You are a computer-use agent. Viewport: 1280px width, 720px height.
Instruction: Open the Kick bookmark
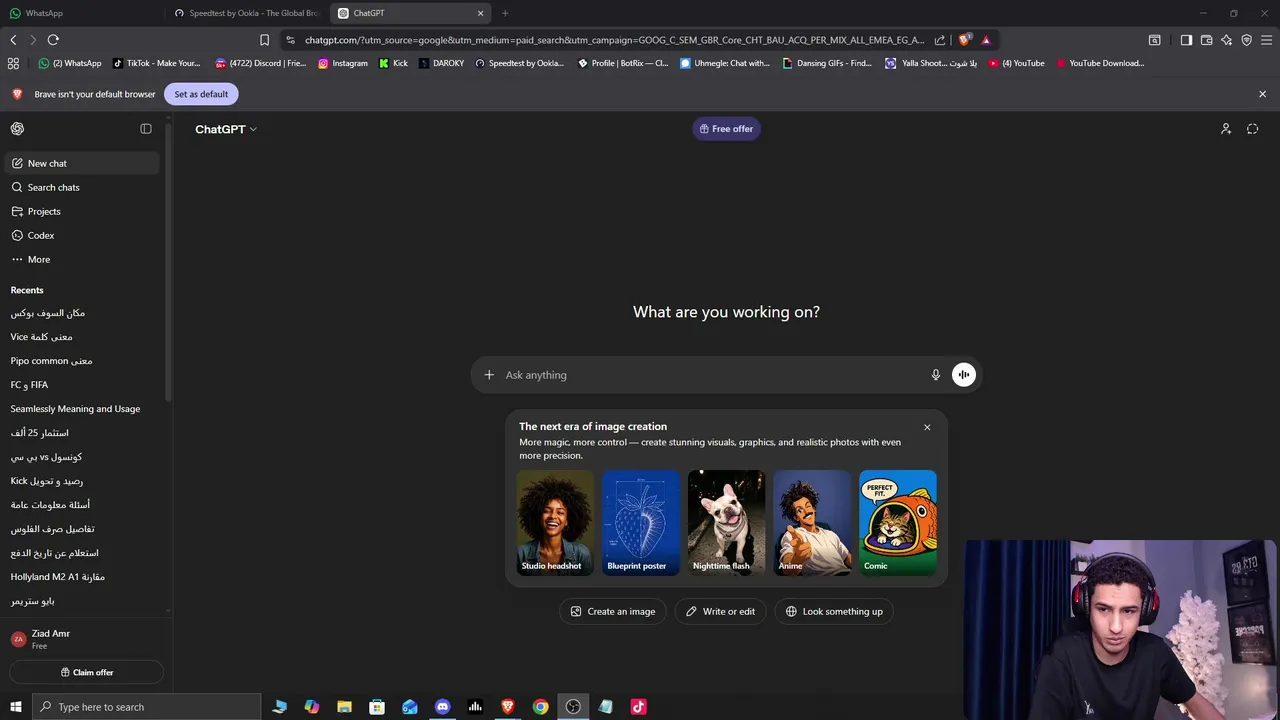[x=393, y=63]
